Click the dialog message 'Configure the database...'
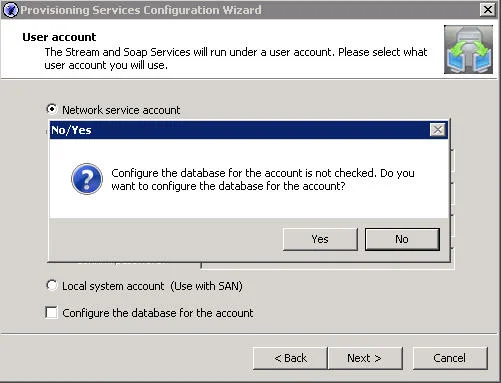 coord(263,179)
